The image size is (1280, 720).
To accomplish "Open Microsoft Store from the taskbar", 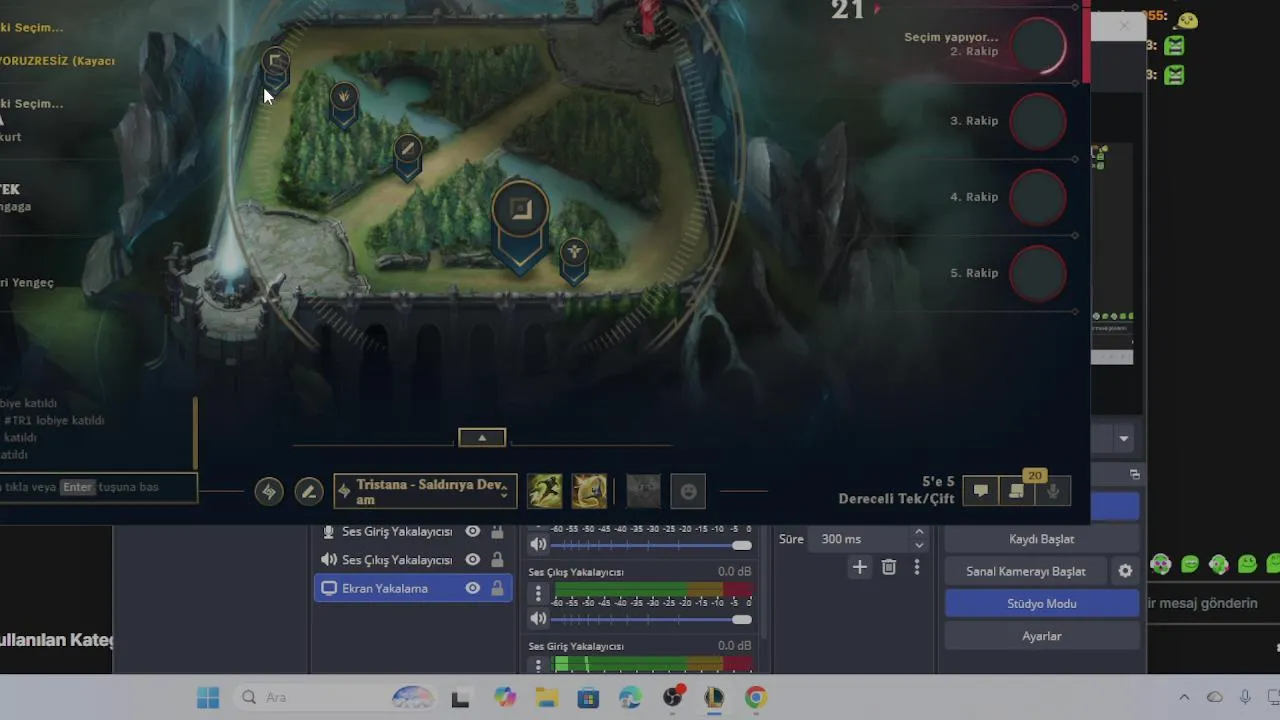I will pos(588,697).
